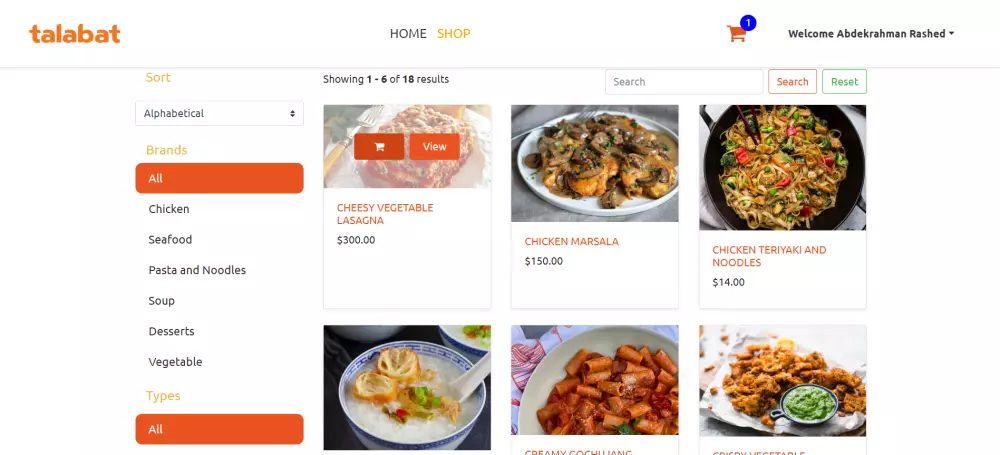
Task: Open the SHOP page
Action: click(453, 33)
